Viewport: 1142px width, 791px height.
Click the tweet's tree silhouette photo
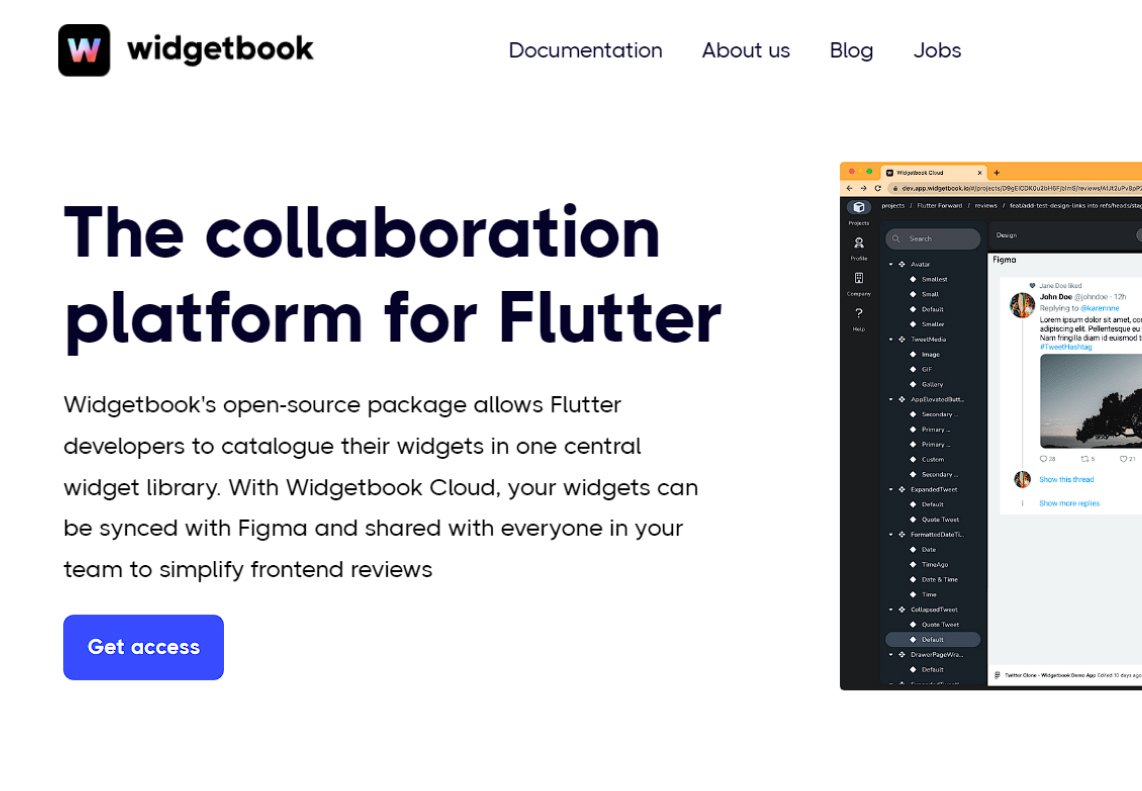(1091, 401)
